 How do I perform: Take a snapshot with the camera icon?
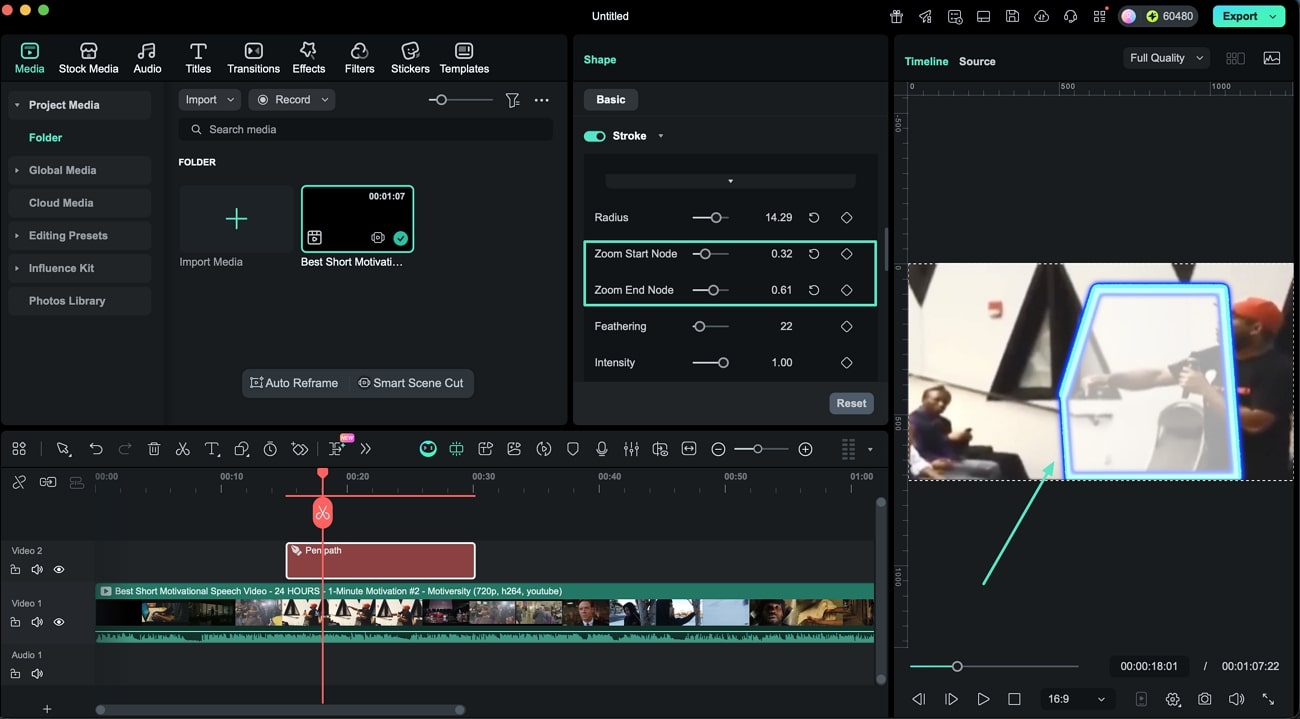(1205, 699)
